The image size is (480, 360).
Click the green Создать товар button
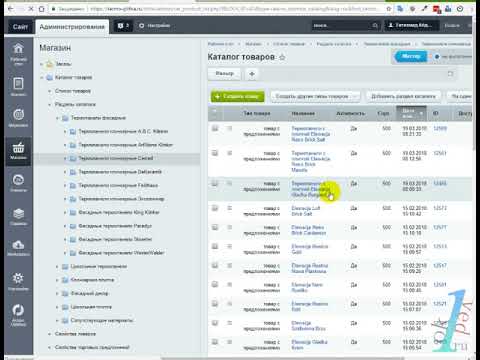click(x=238, y=97)
